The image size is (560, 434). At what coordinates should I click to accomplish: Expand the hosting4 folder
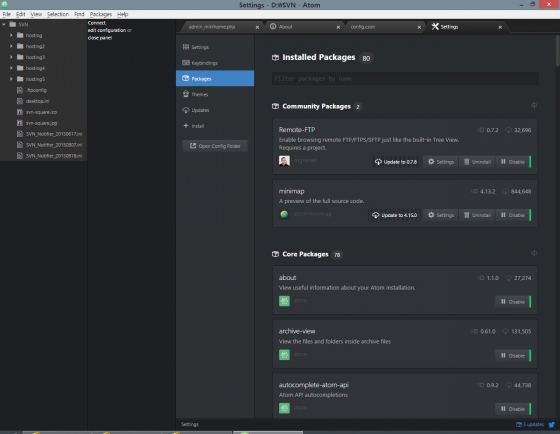[11, 68]
